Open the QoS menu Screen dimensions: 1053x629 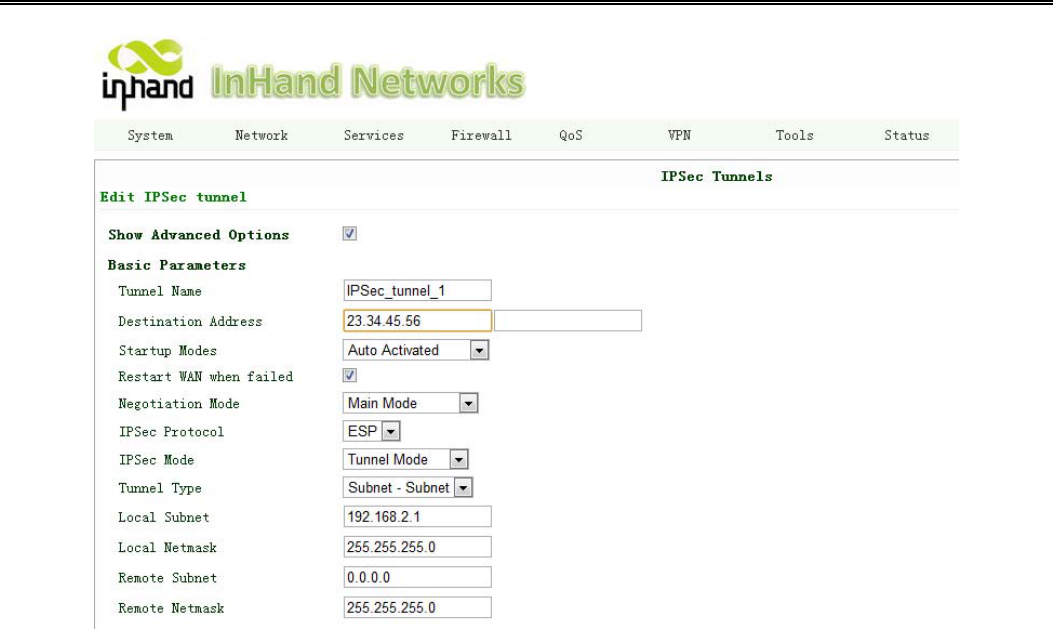(x=571, y=136)
